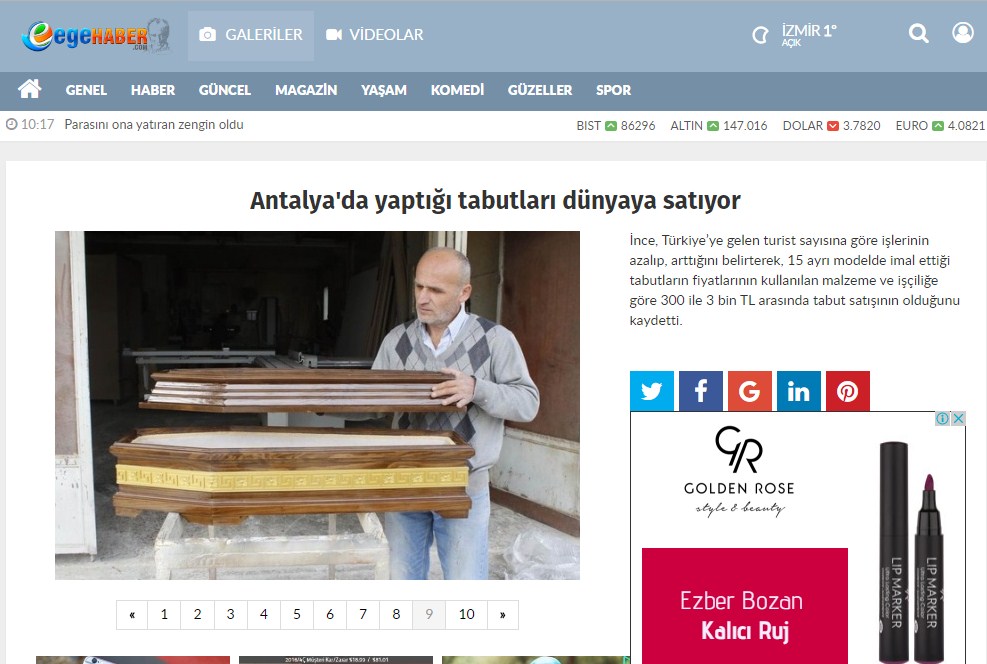Share article on Facebook
Viewport: 987px width, 664px height.
tap(701, 391)
